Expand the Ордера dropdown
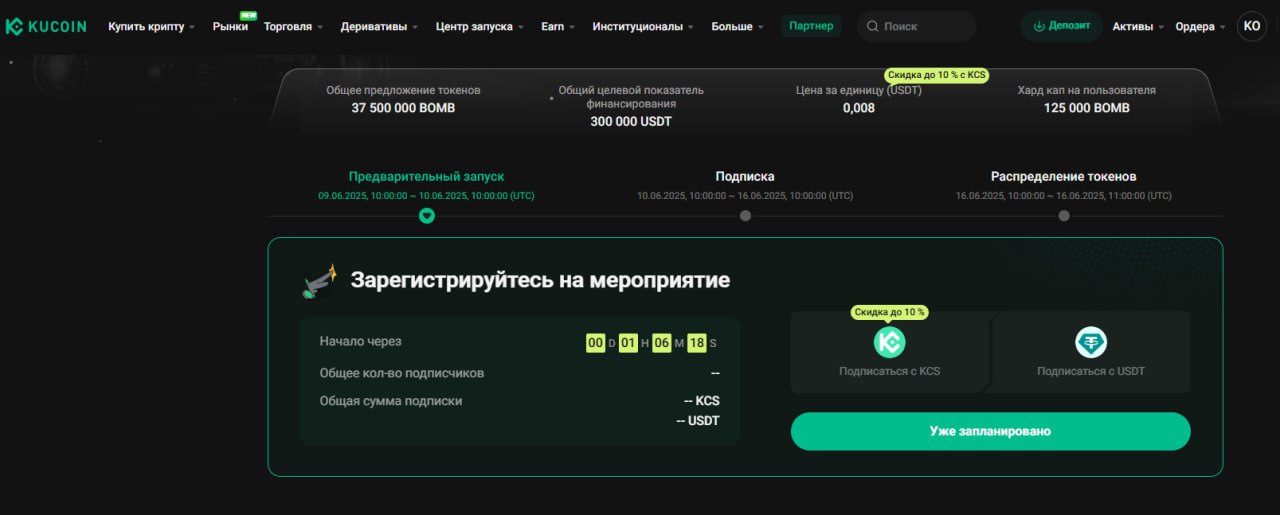This screenshot has height=515, width=1280. point(1200,27)
